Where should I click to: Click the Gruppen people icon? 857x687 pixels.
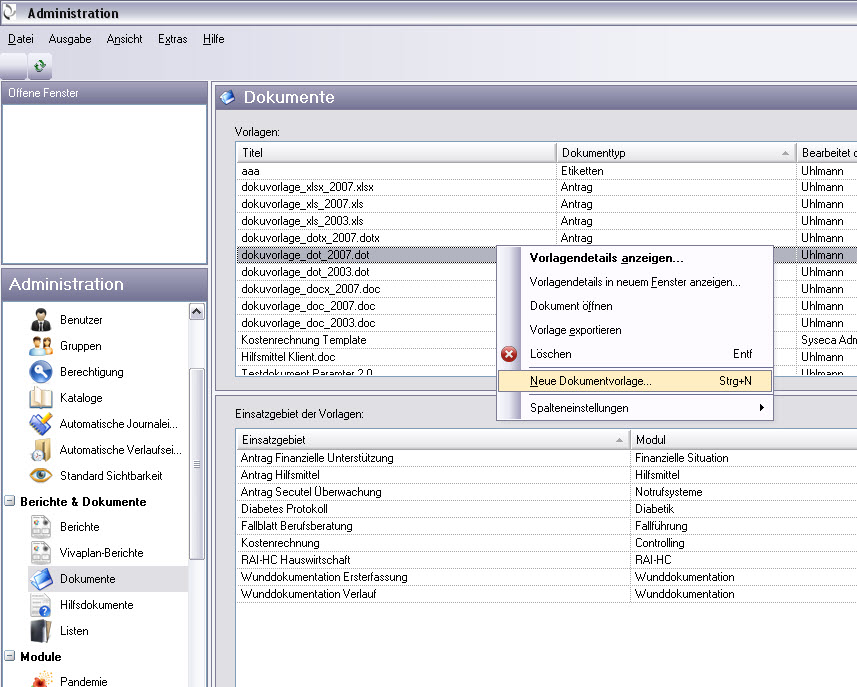pos(41,346)
